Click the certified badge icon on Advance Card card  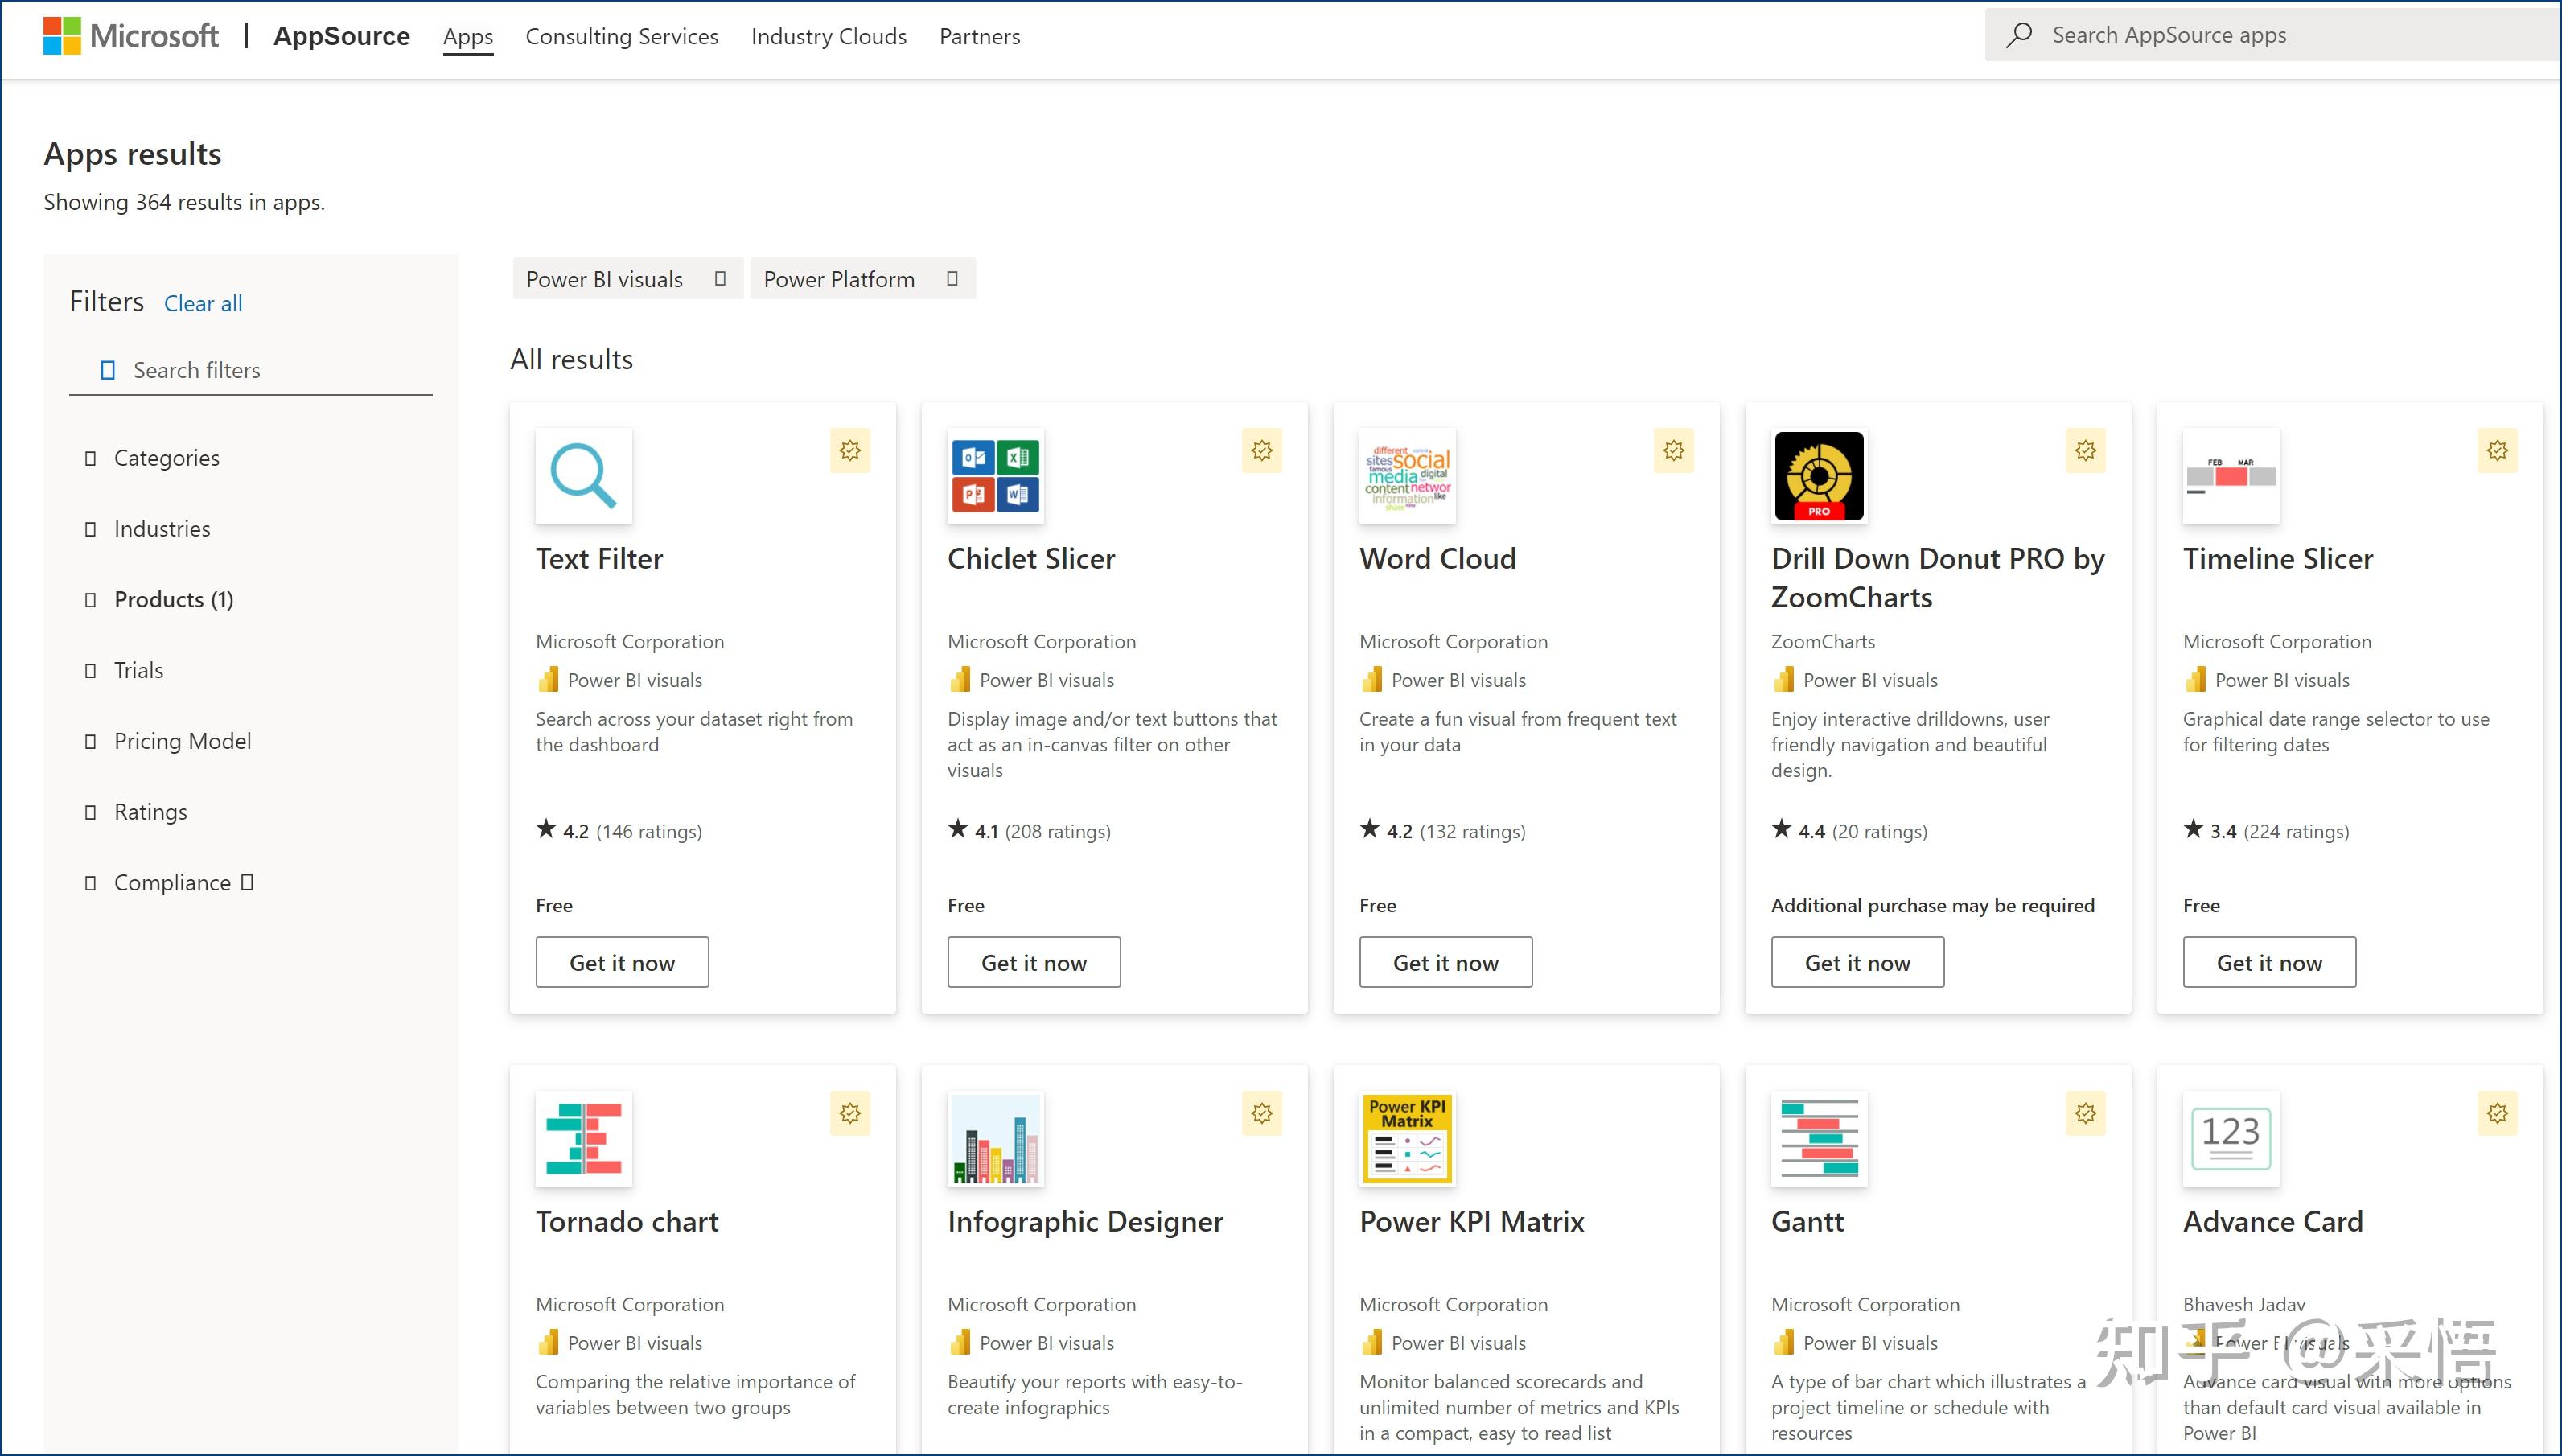2498,1114
